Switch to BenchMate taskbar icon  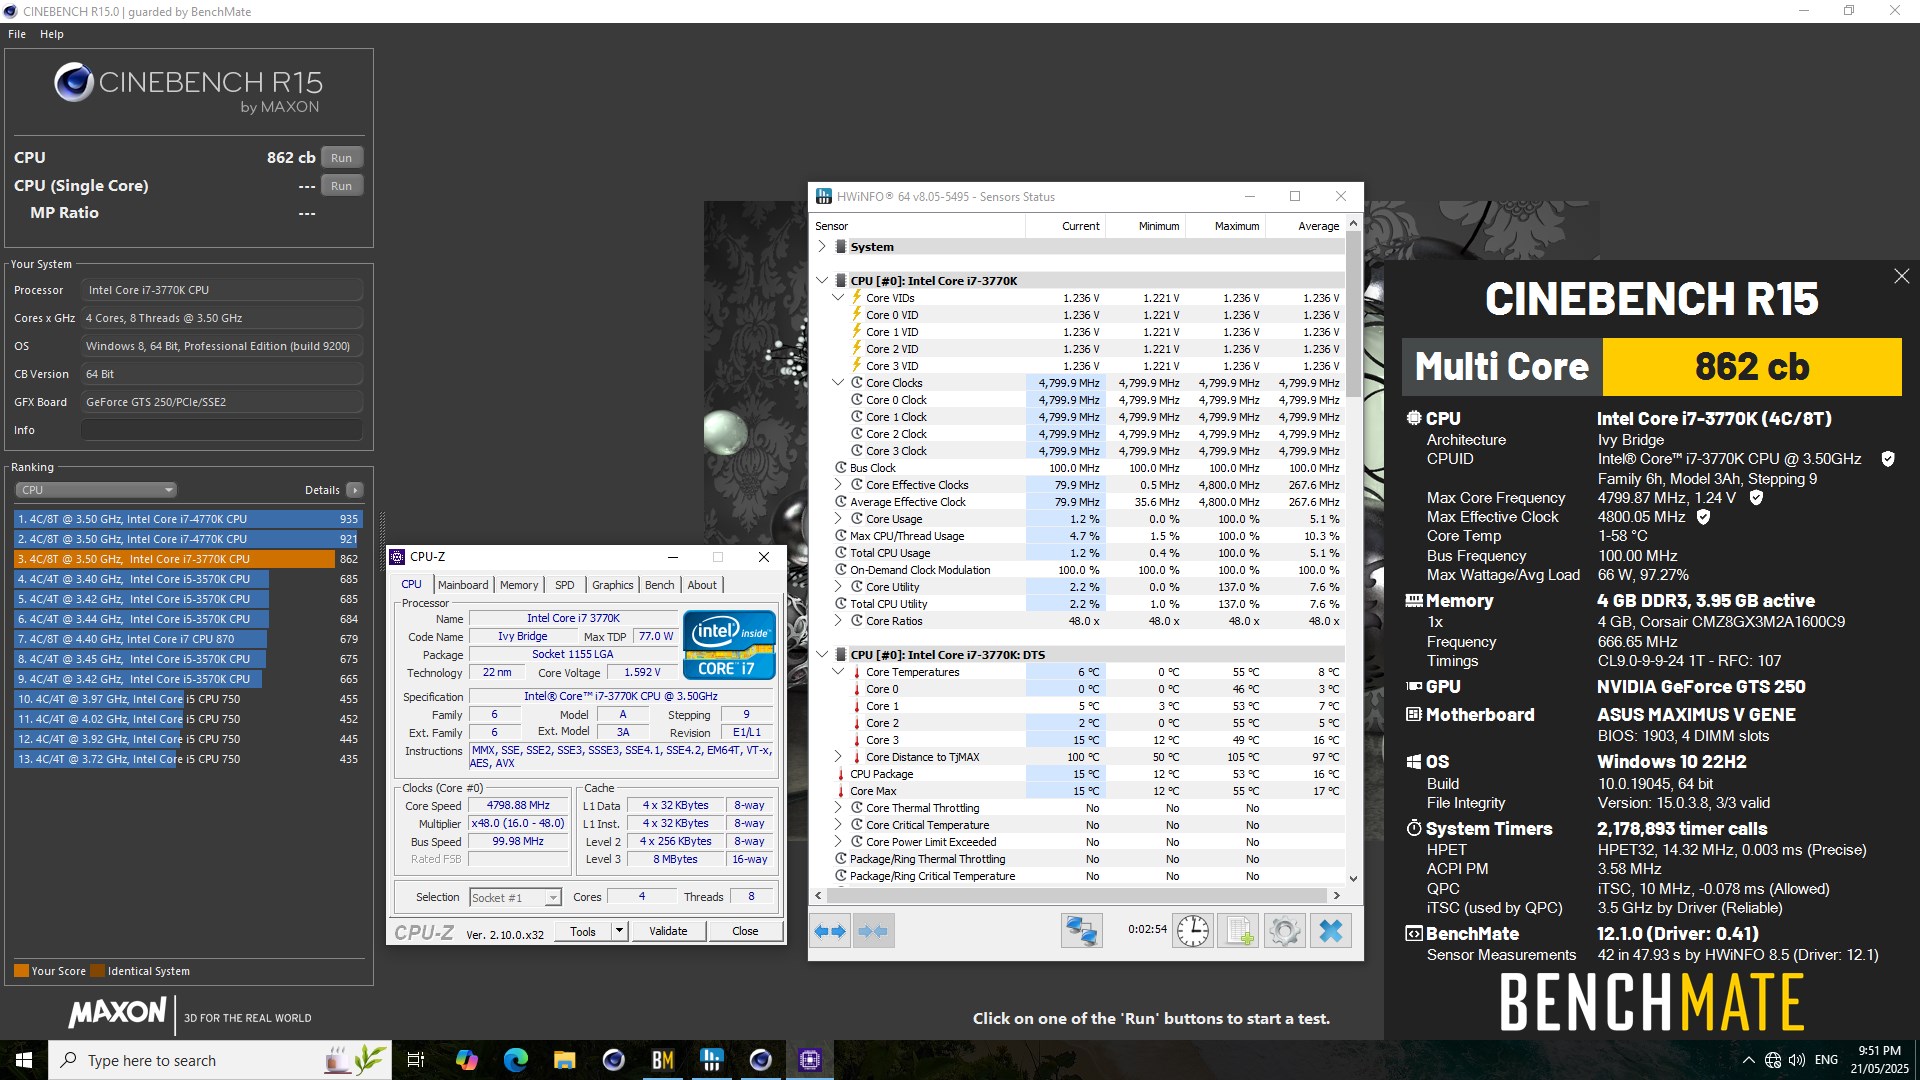tap(662, 1060)
